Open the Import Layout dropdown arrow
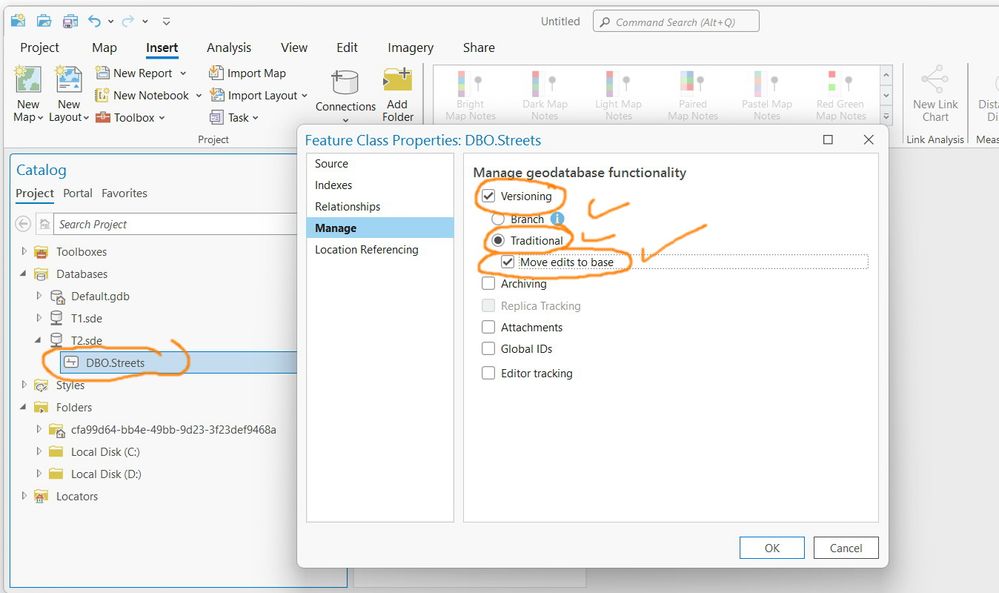This screenshot has width=999, height=593. (x=305, y=96)
